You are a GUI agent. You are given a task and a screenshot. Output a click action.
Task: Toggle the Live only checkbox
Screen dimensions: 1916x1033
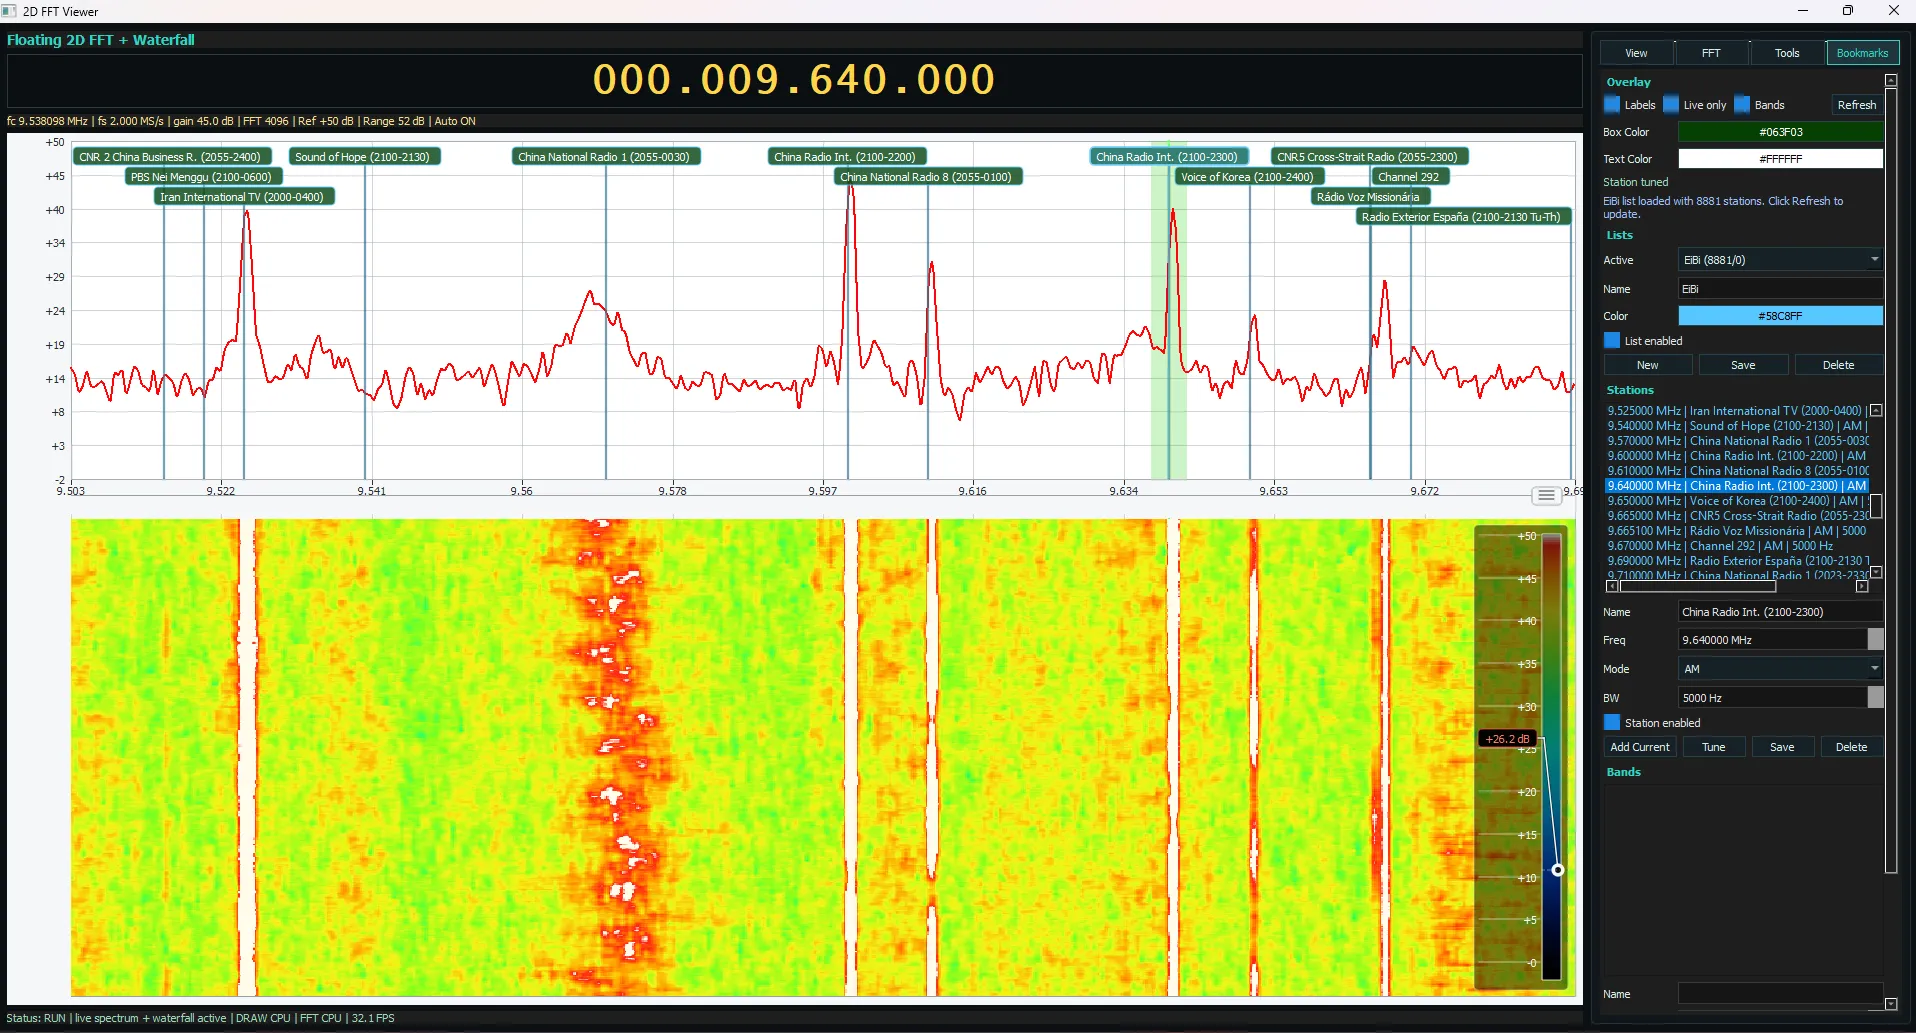(x=1671, y=104)
